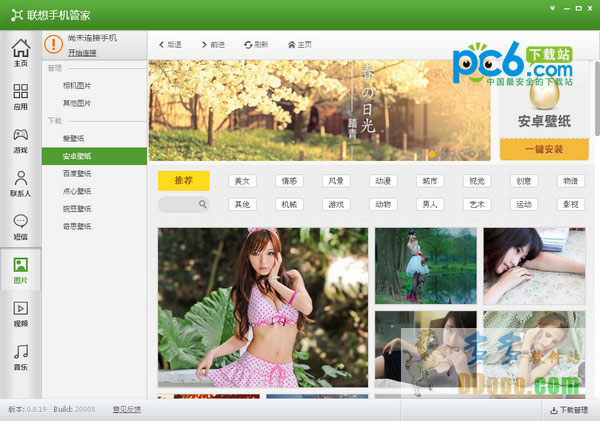Filter wallpapers by 视觉
This screenshot has width=600, height=421.
[477, 181]
